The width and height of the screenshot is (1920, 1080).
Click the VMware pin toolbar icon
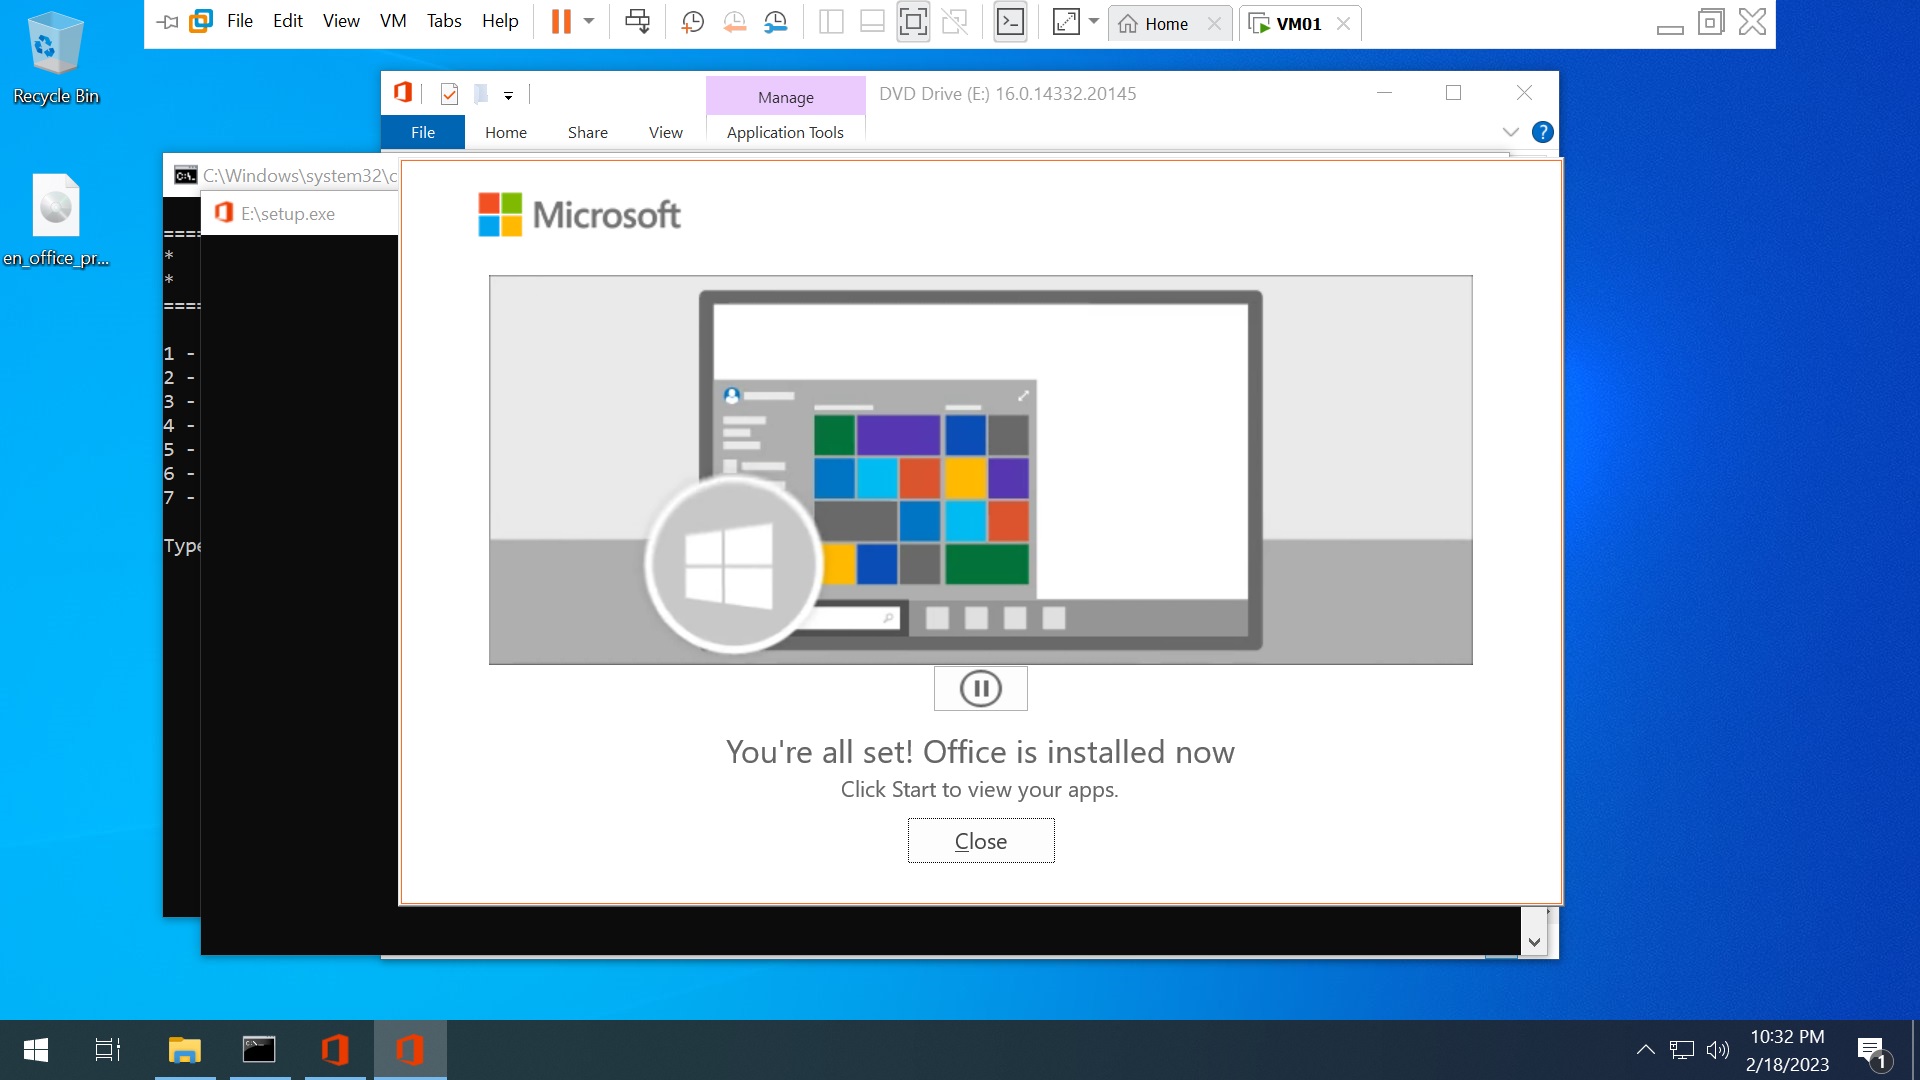pos(168,22)
